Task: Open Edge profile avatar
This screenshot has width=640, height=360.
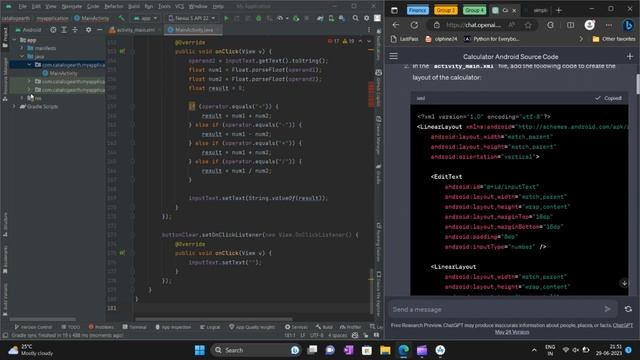Action: tap(589, 25)
